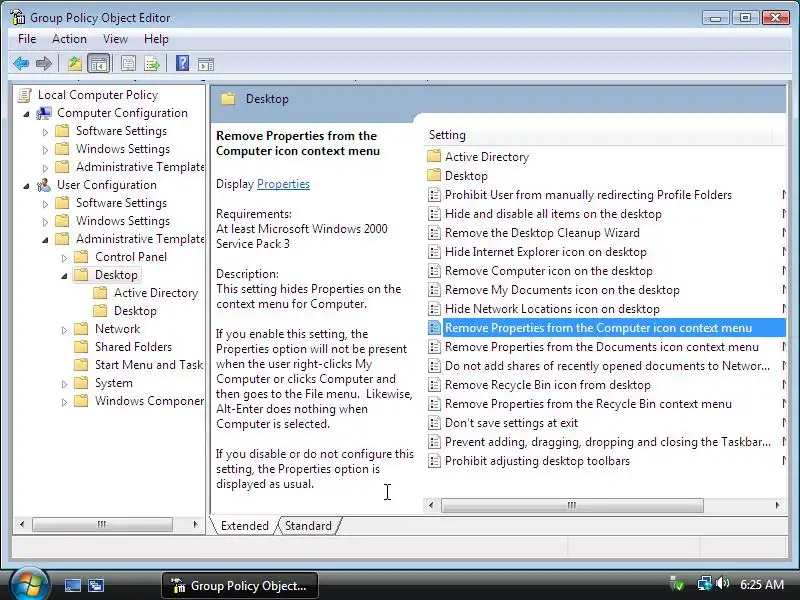Collapse the Desktop tree node
The width and height of the screenshot is (800, 600).
click(x=64, y=276)
